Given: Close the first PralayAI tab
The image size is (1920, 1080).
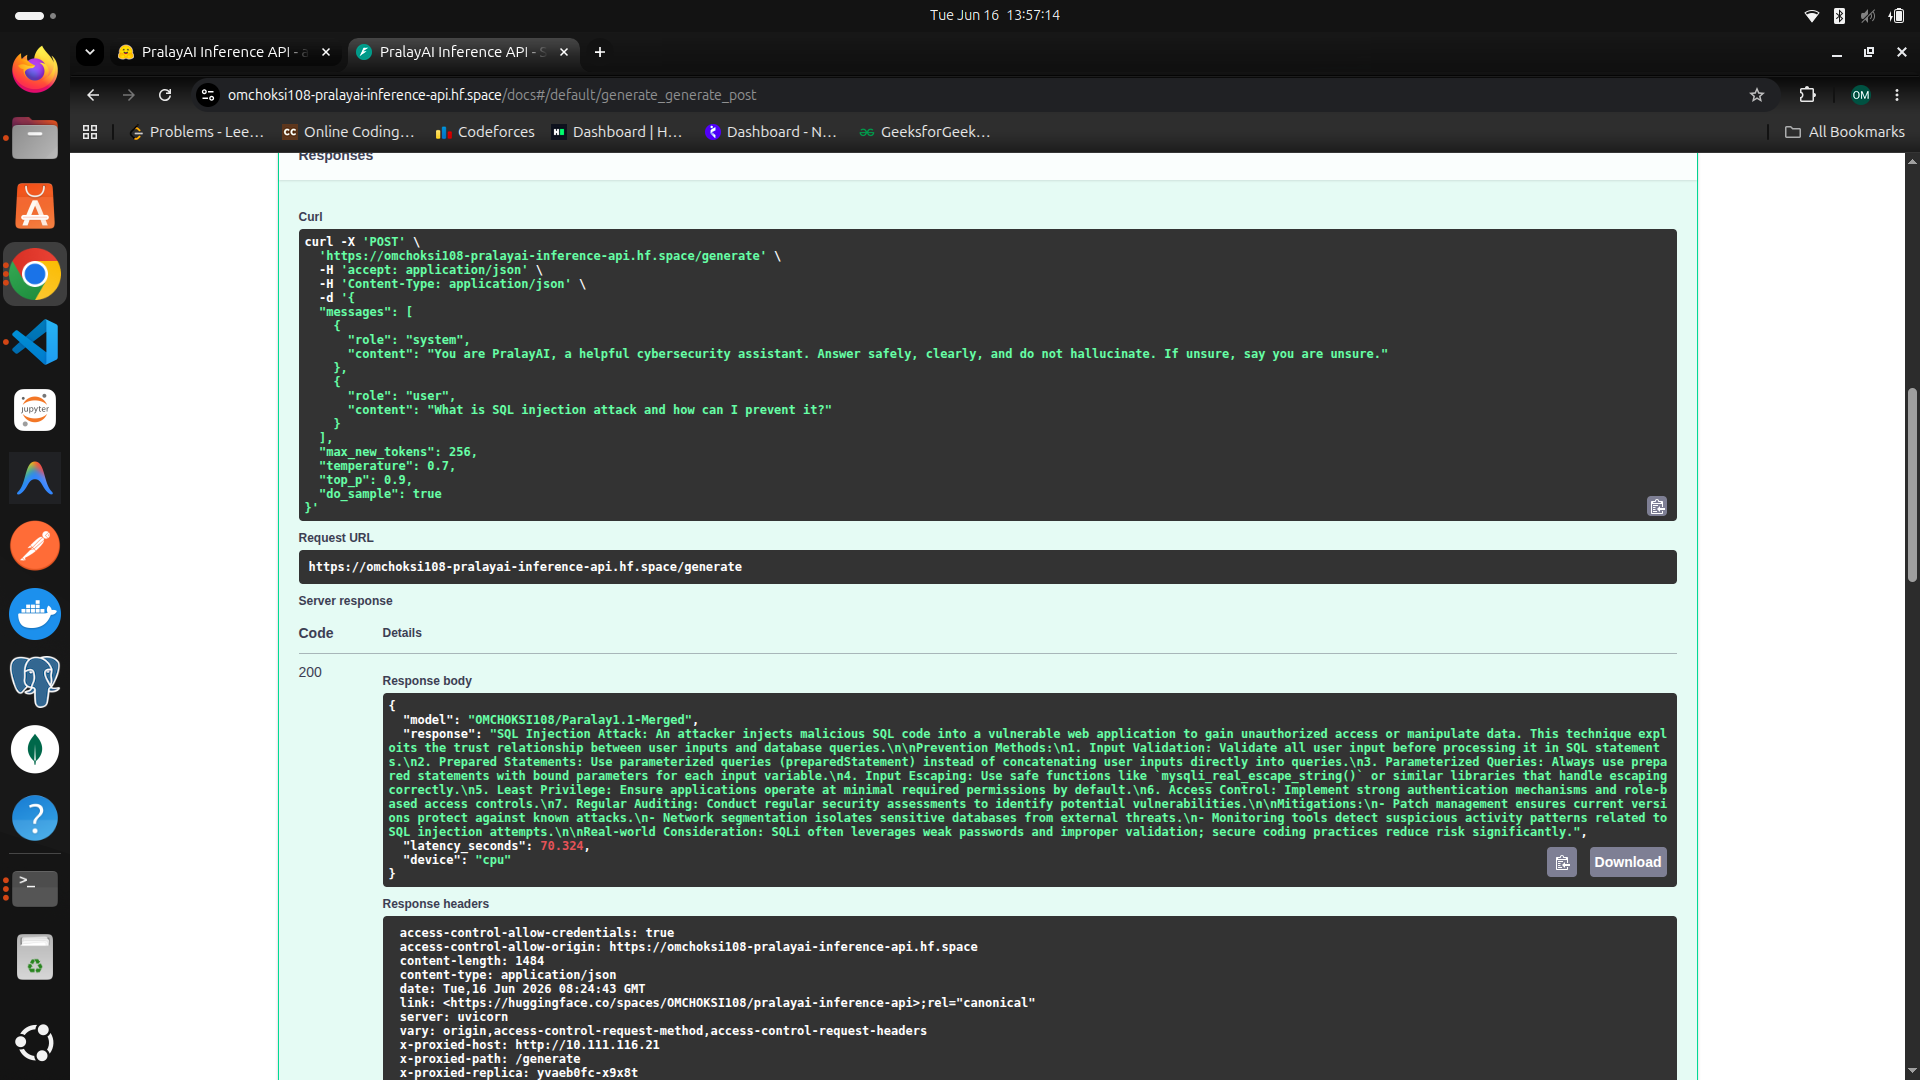Looking at the screenshot, I should click(326, 52).
